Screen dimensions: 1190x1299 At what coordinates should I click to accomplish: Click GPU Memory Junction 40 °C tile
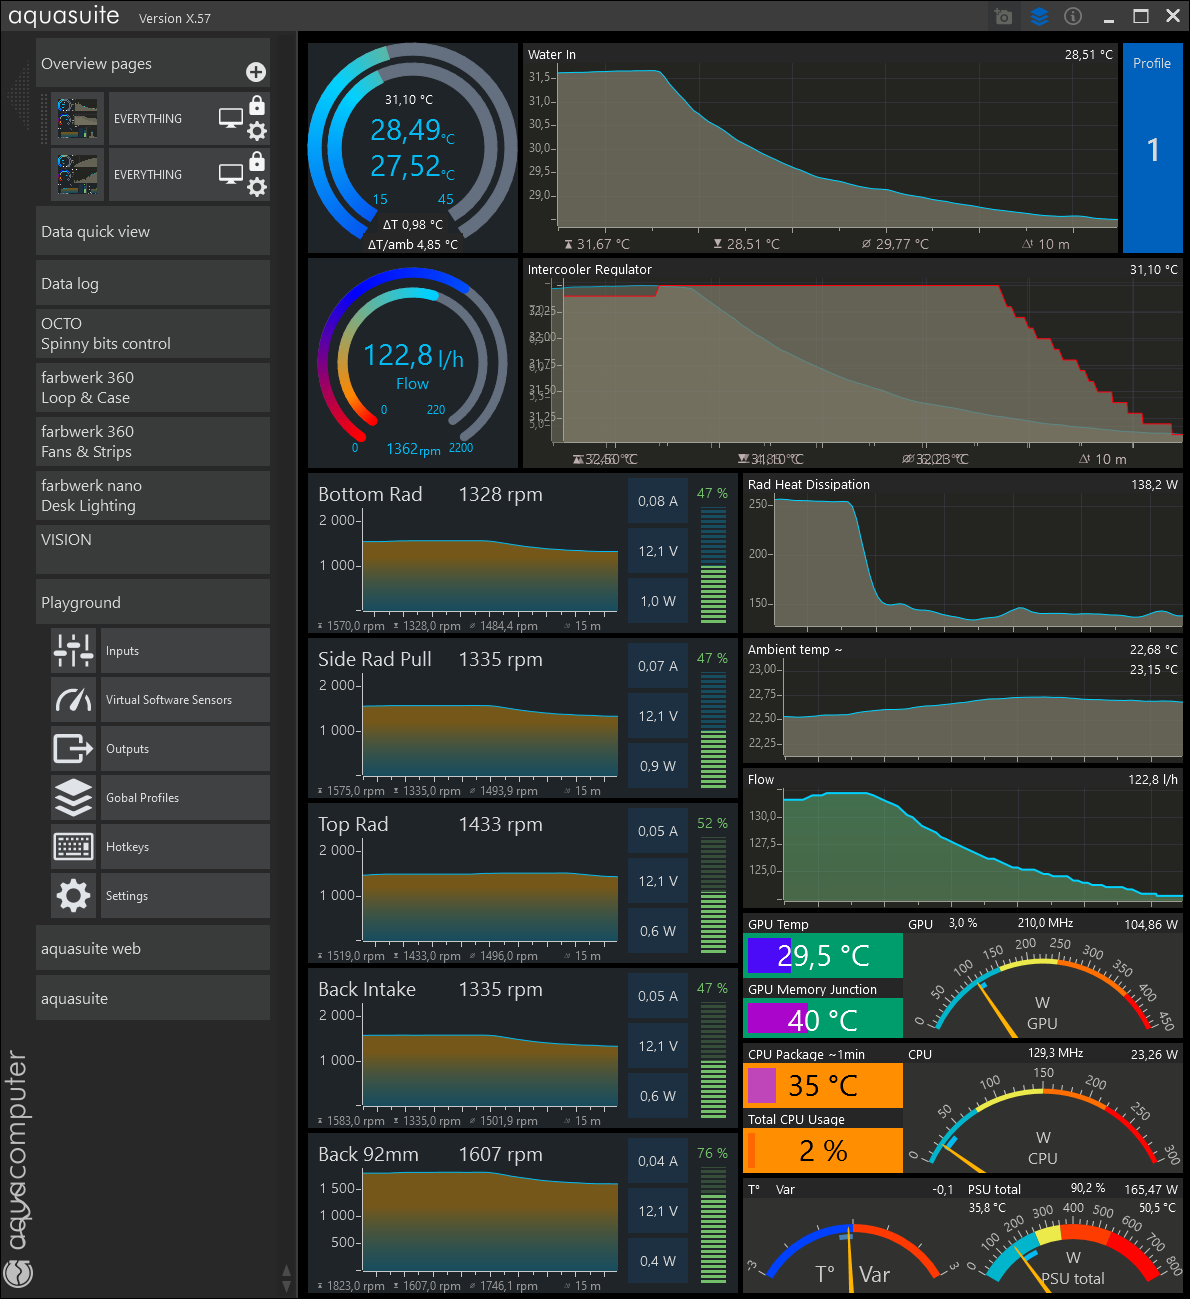[823, 1019]
